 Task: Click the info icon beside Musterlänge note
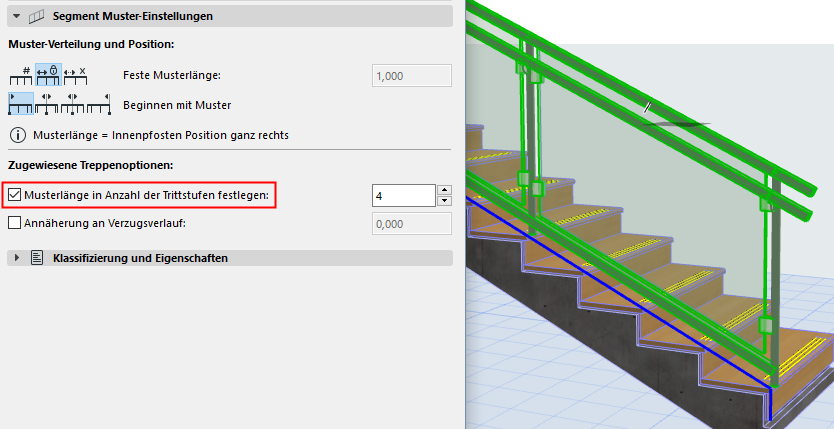tap(18, 135)
